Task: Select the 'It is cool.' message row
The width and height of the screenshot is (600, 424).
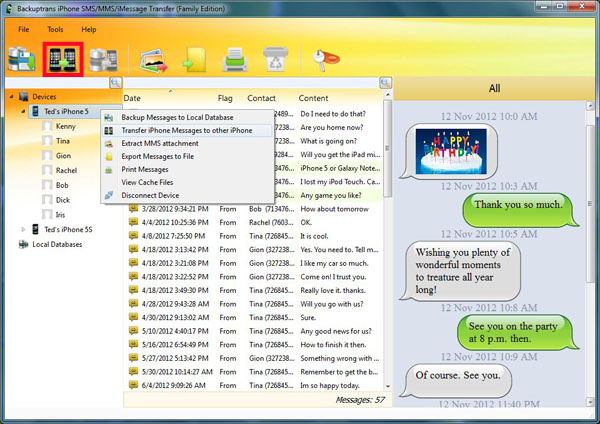Action: point(253,236)
